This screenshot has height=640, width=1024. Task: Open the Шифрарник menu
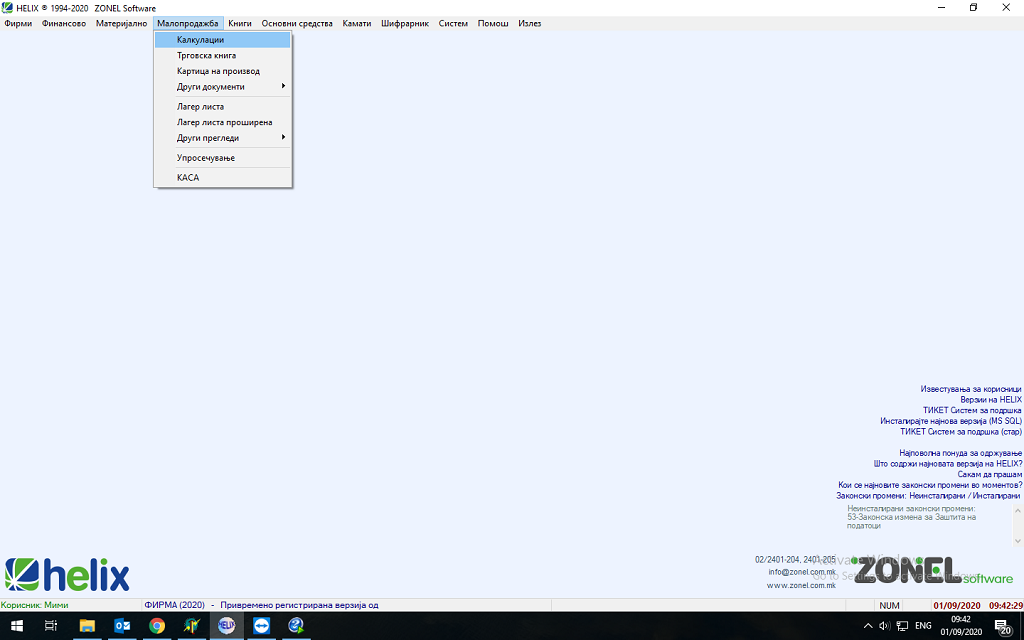(x=404, y=23)
